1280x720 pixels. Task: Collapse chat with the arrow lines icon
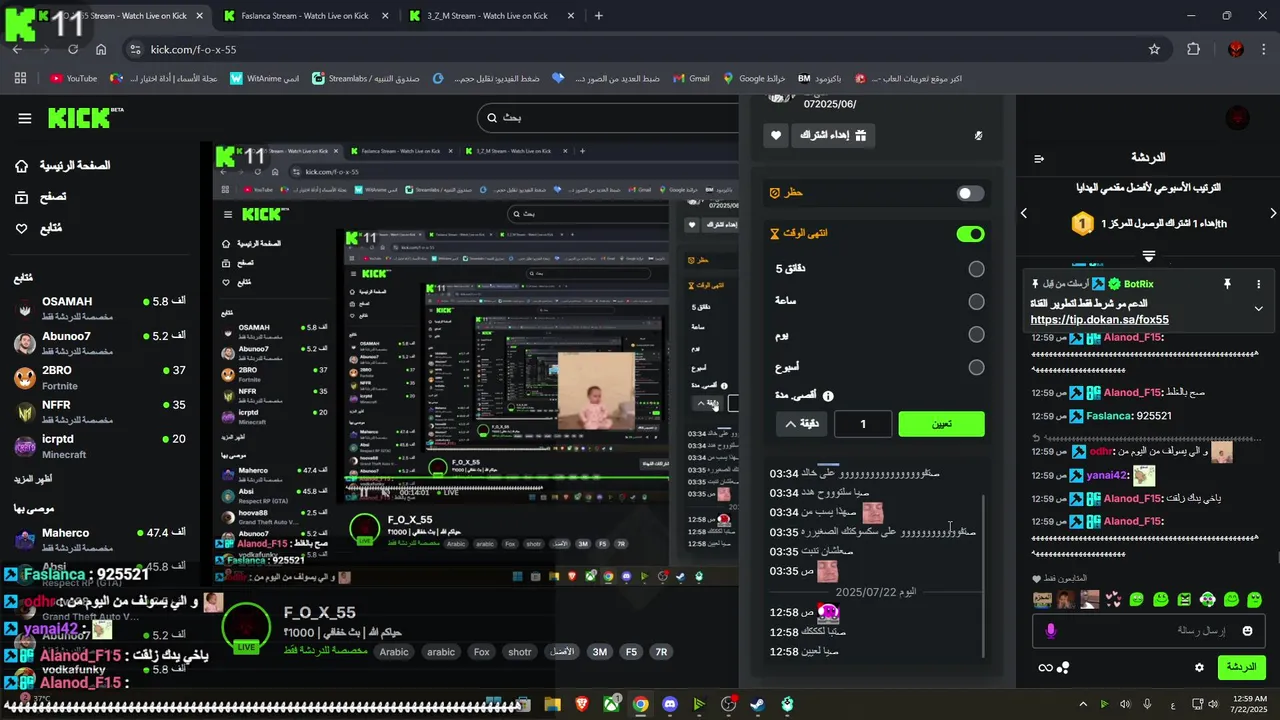pyautogui.click(x=1039, y=158)
